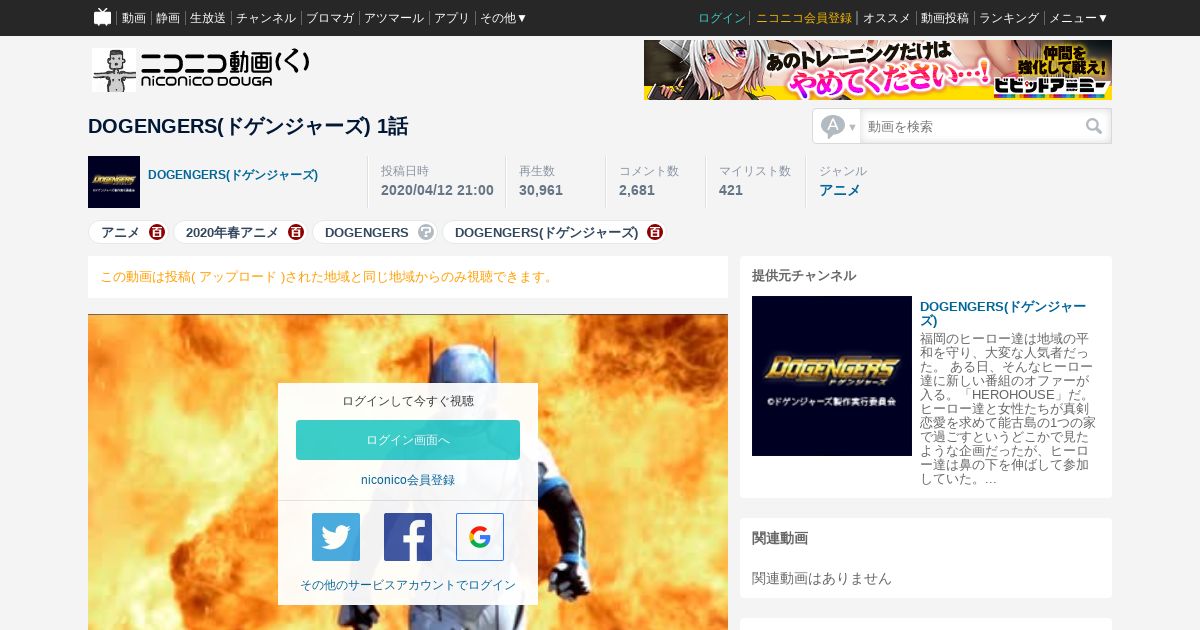Viewport: 1200px width, 630px height.
Task: Click the ログイン画面へ button
Action: tap(408, 440)
